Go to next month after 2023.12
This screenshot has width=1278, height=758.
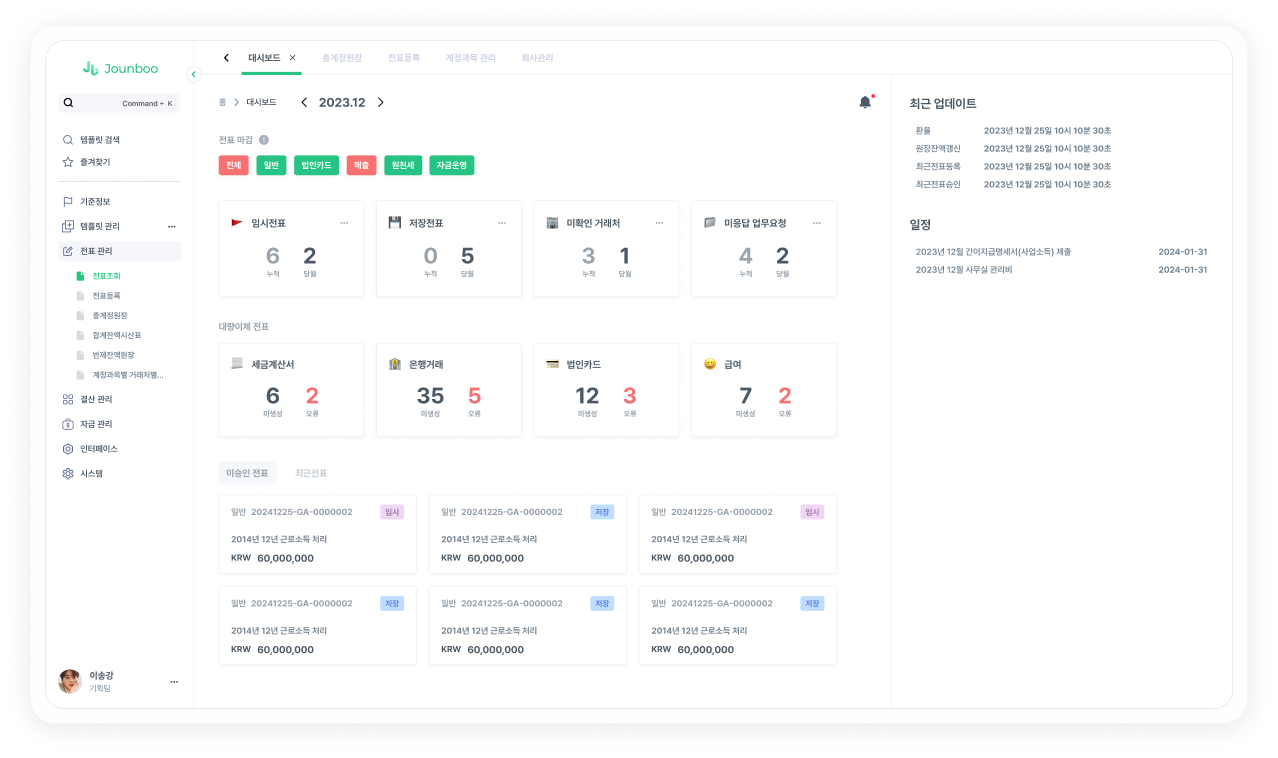[380, 102]
